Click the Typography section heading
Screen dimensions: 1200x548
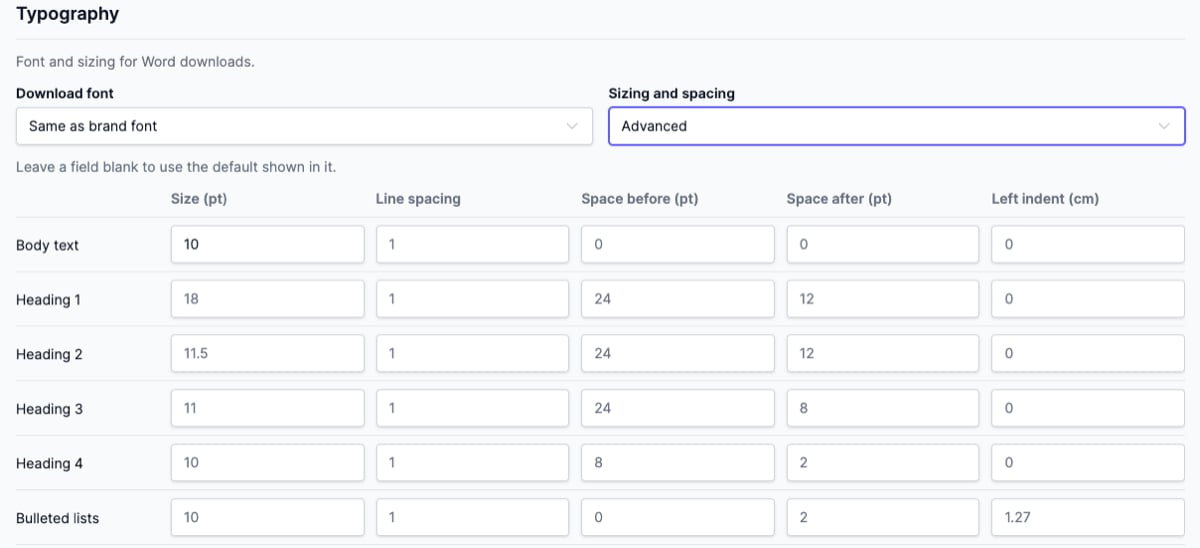67,14
